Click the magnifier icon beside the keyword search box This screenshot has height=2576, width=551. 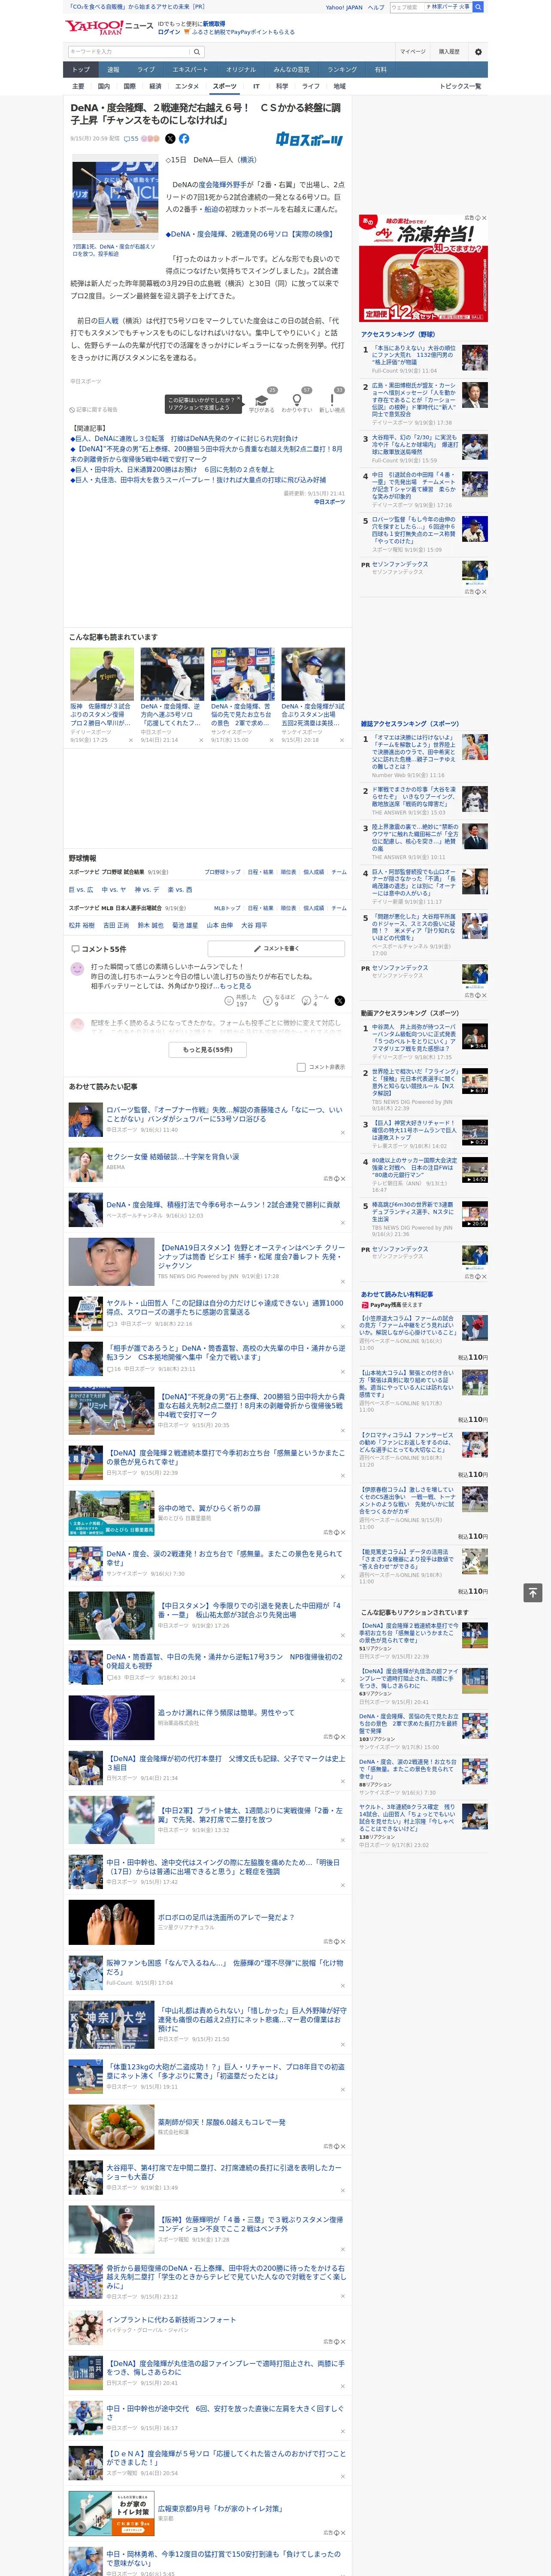[x=197, y=52]
